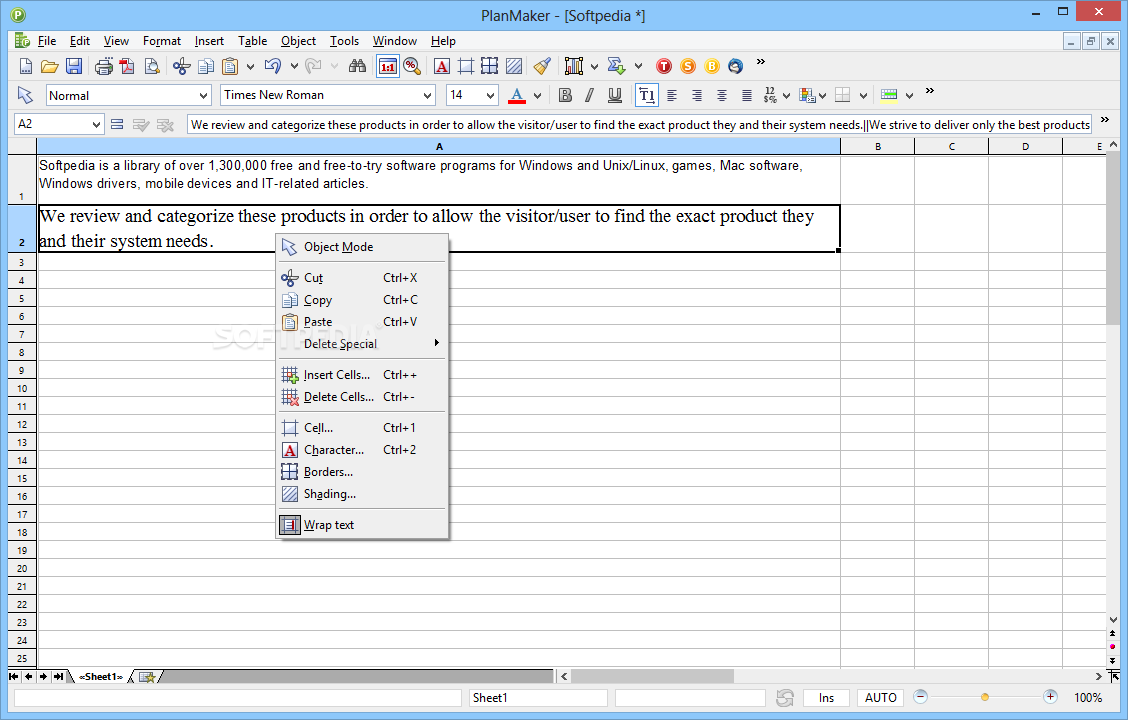Click the red T round icon

point(663,67)
